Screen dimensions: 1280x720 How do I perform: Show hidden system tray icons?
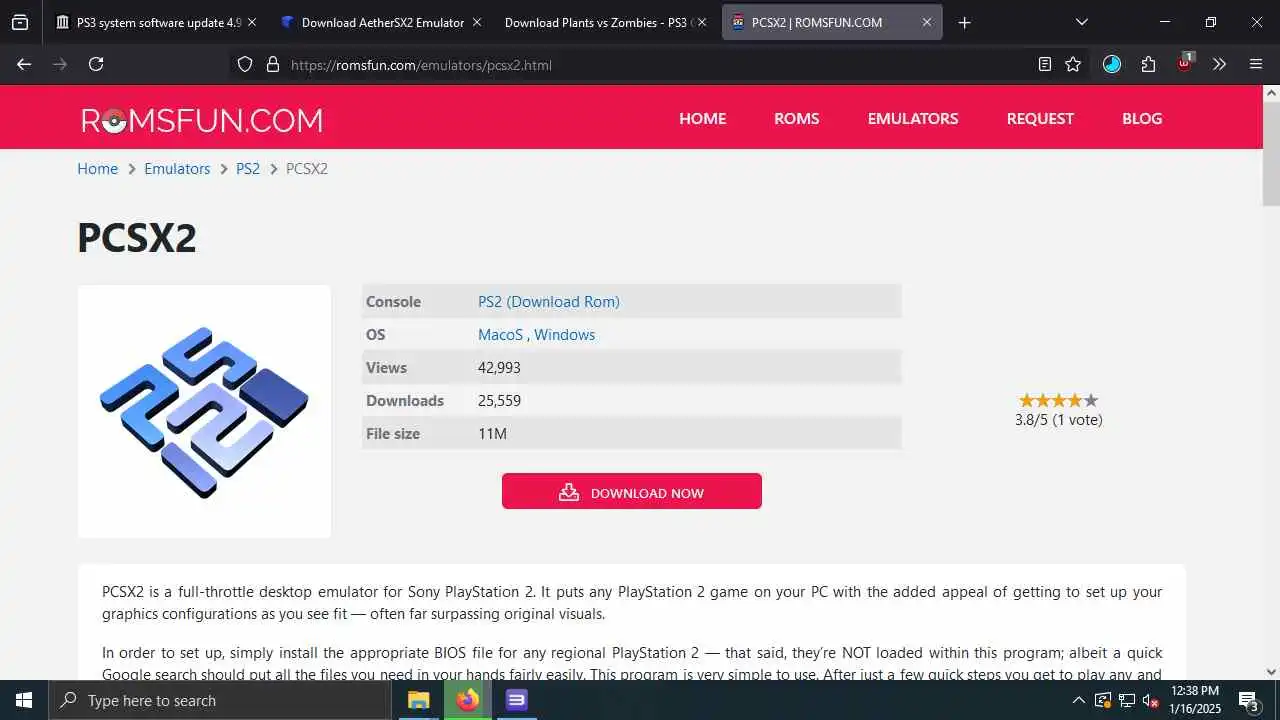(1079, 700)
